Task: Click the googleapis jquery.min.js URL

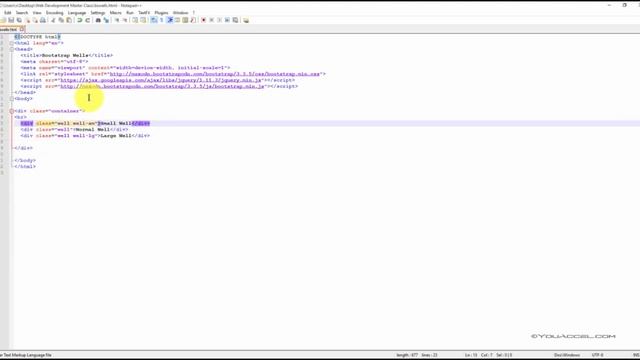Action: click(161, 80)
